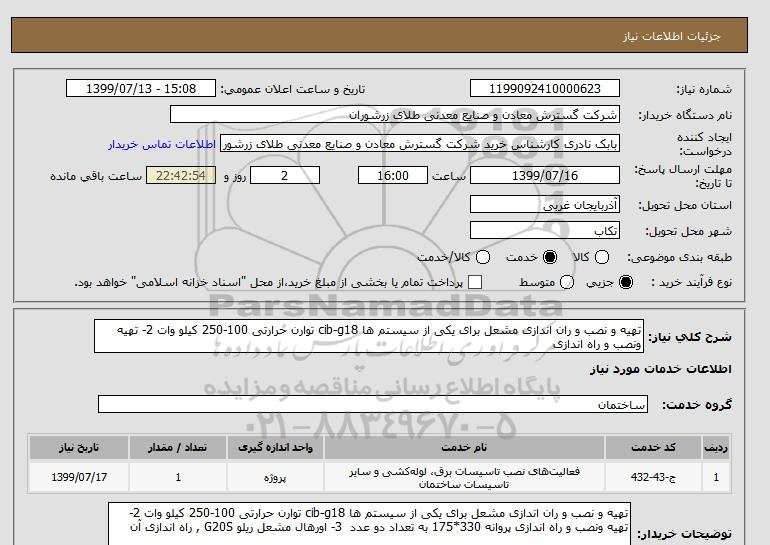This screenshot has height=545, width=770.
Task: Click the تاریخ نیاز column header
Action: (x=79, y=447)
